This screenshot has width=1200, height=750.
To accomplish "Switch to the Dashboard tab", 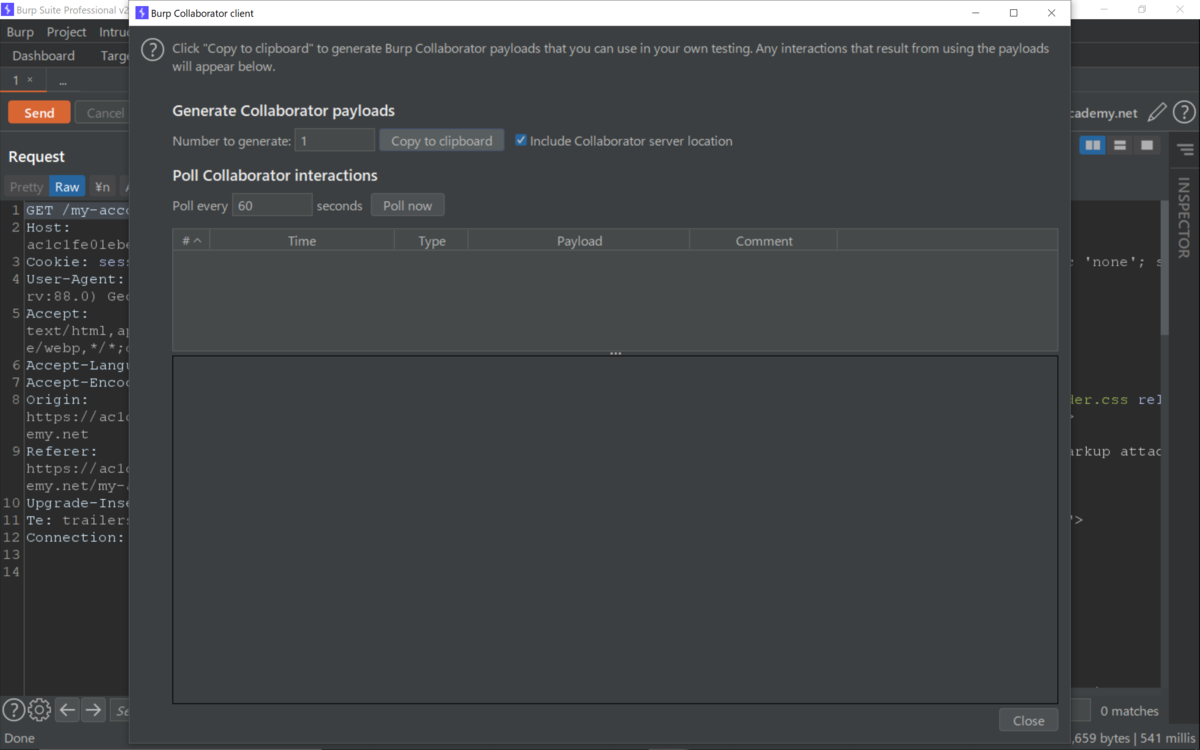I will click(x=44, y=56).
